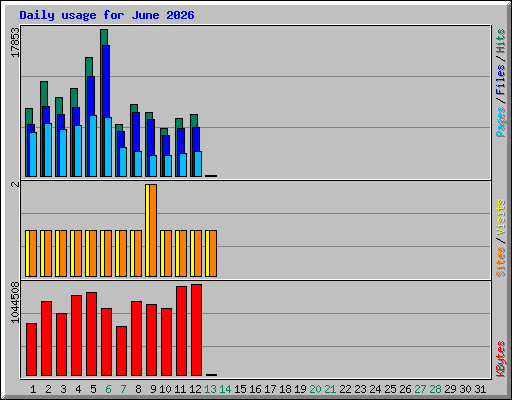Click day 4 on the x-axis
Screen dimensions: 512x400
tap(78, 389)
